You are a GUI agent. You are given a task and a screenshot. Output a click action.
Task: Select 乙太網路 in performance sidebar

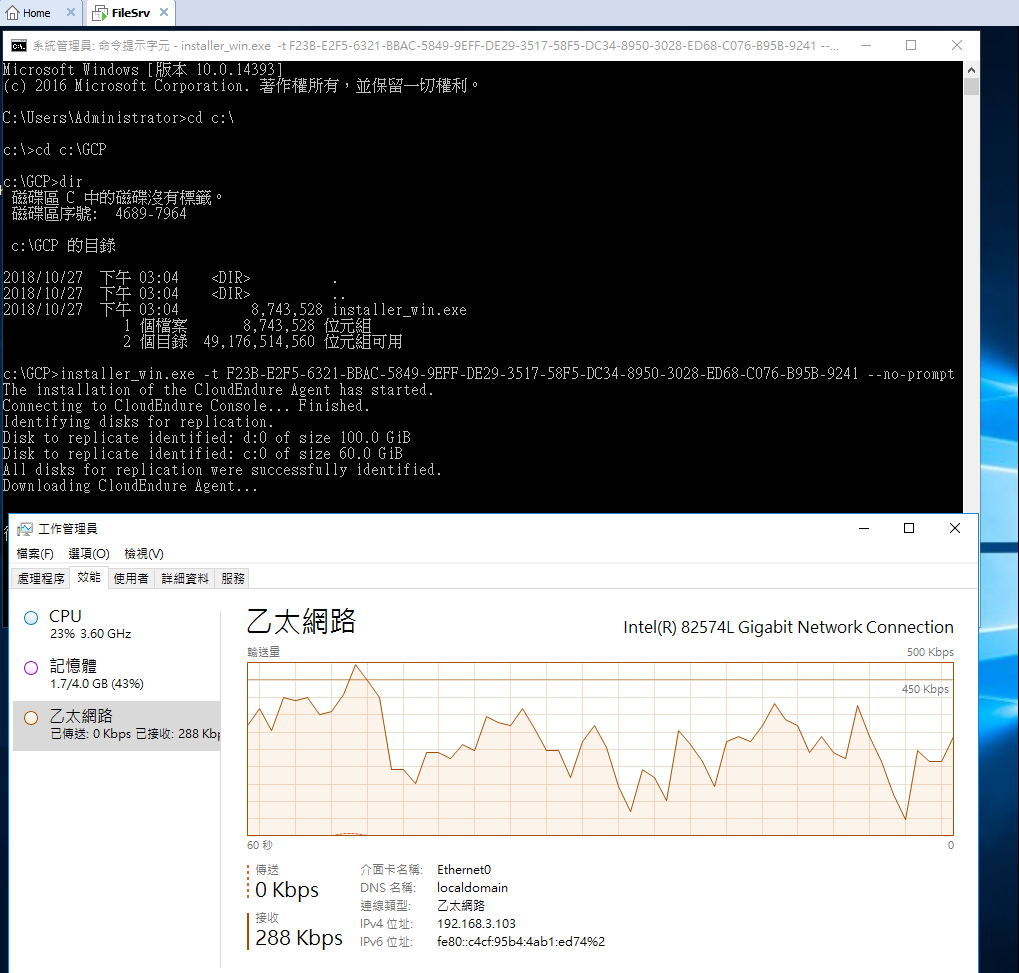117,725
